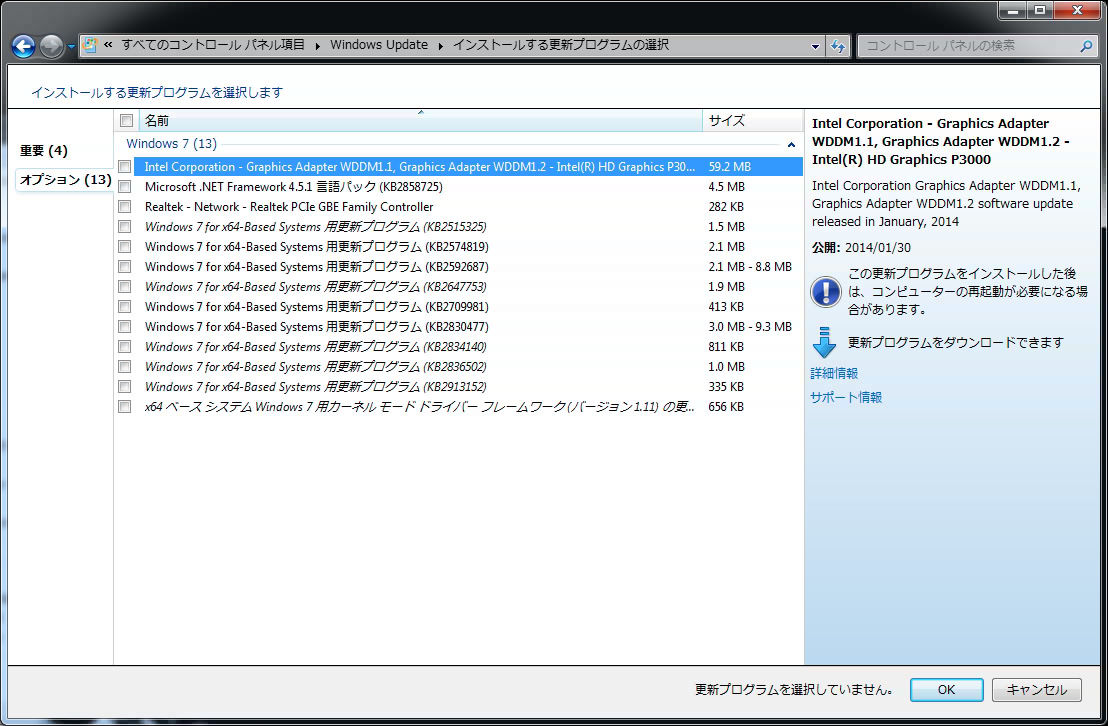The width and height of the screenshot is (1108, 726).
Task: Maximize the Windows Update window
Action: click(1040, 10)
